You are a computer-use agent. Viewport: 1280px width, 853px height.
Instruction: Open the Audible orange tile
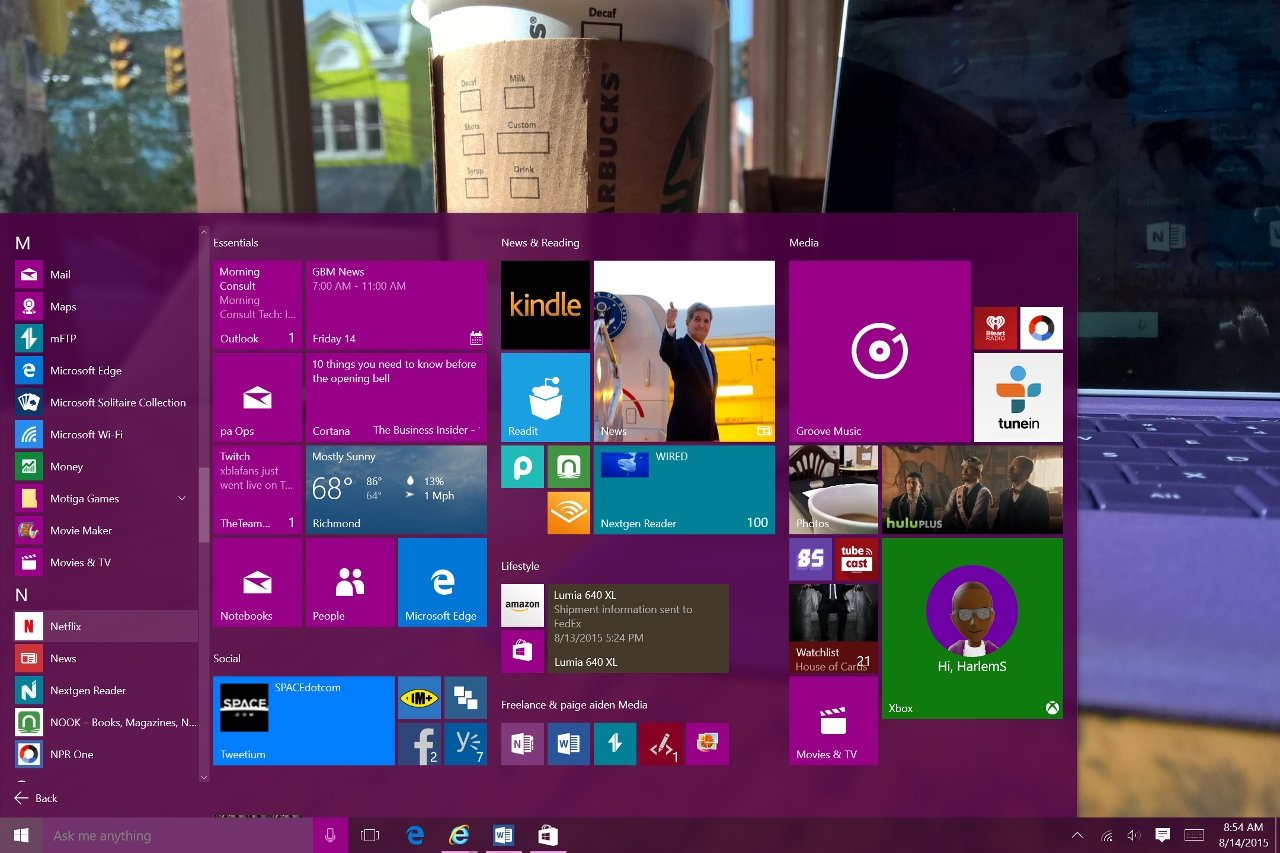[x=568, y=513]
